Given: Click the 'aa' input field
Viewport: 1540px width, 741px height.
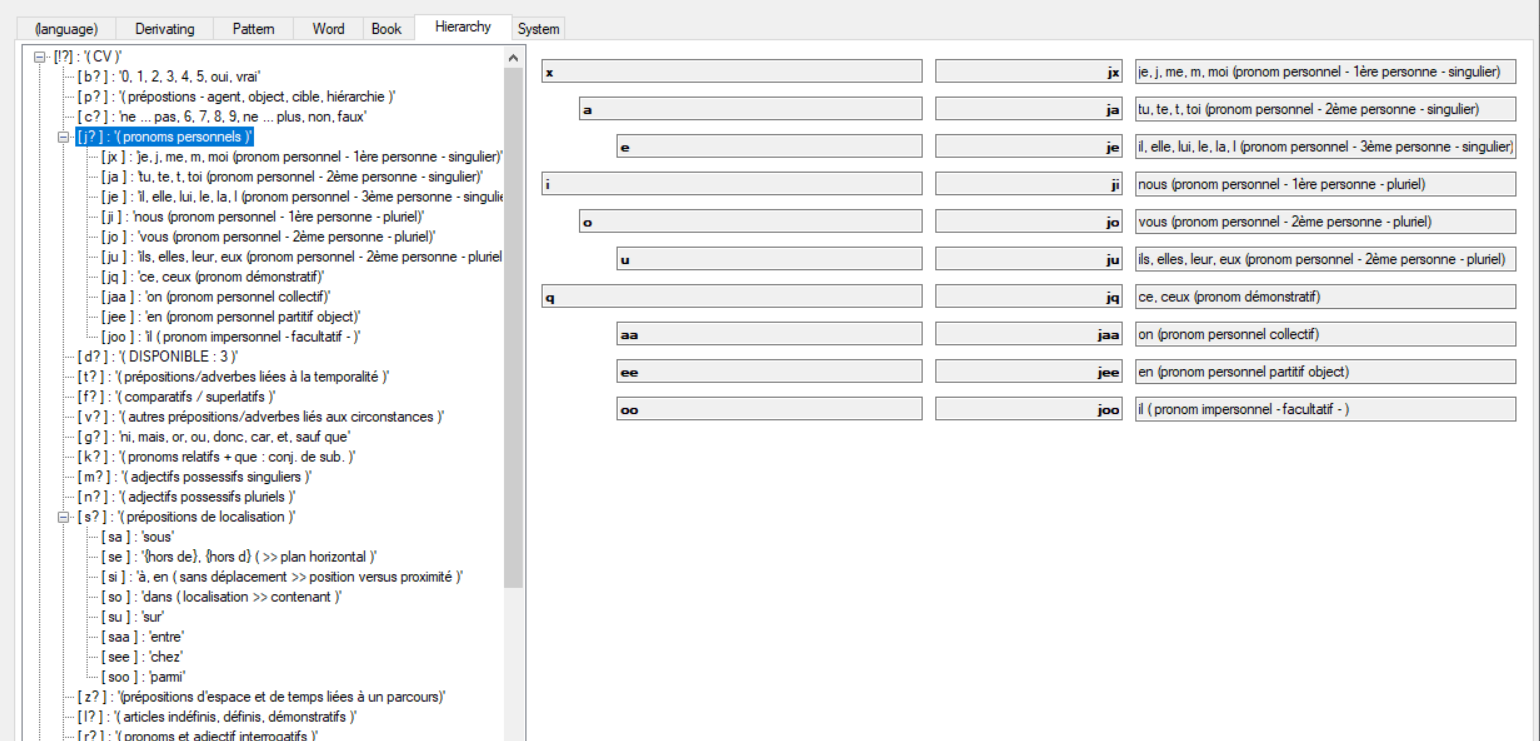Looking at the screenshot, I should (770, 333).
